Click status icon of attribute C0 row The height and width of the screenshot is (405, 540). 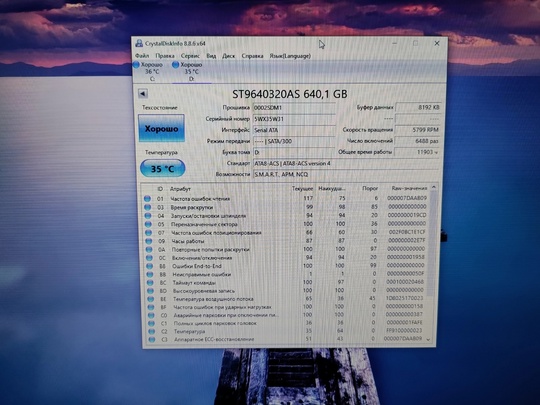pos(151,315)
